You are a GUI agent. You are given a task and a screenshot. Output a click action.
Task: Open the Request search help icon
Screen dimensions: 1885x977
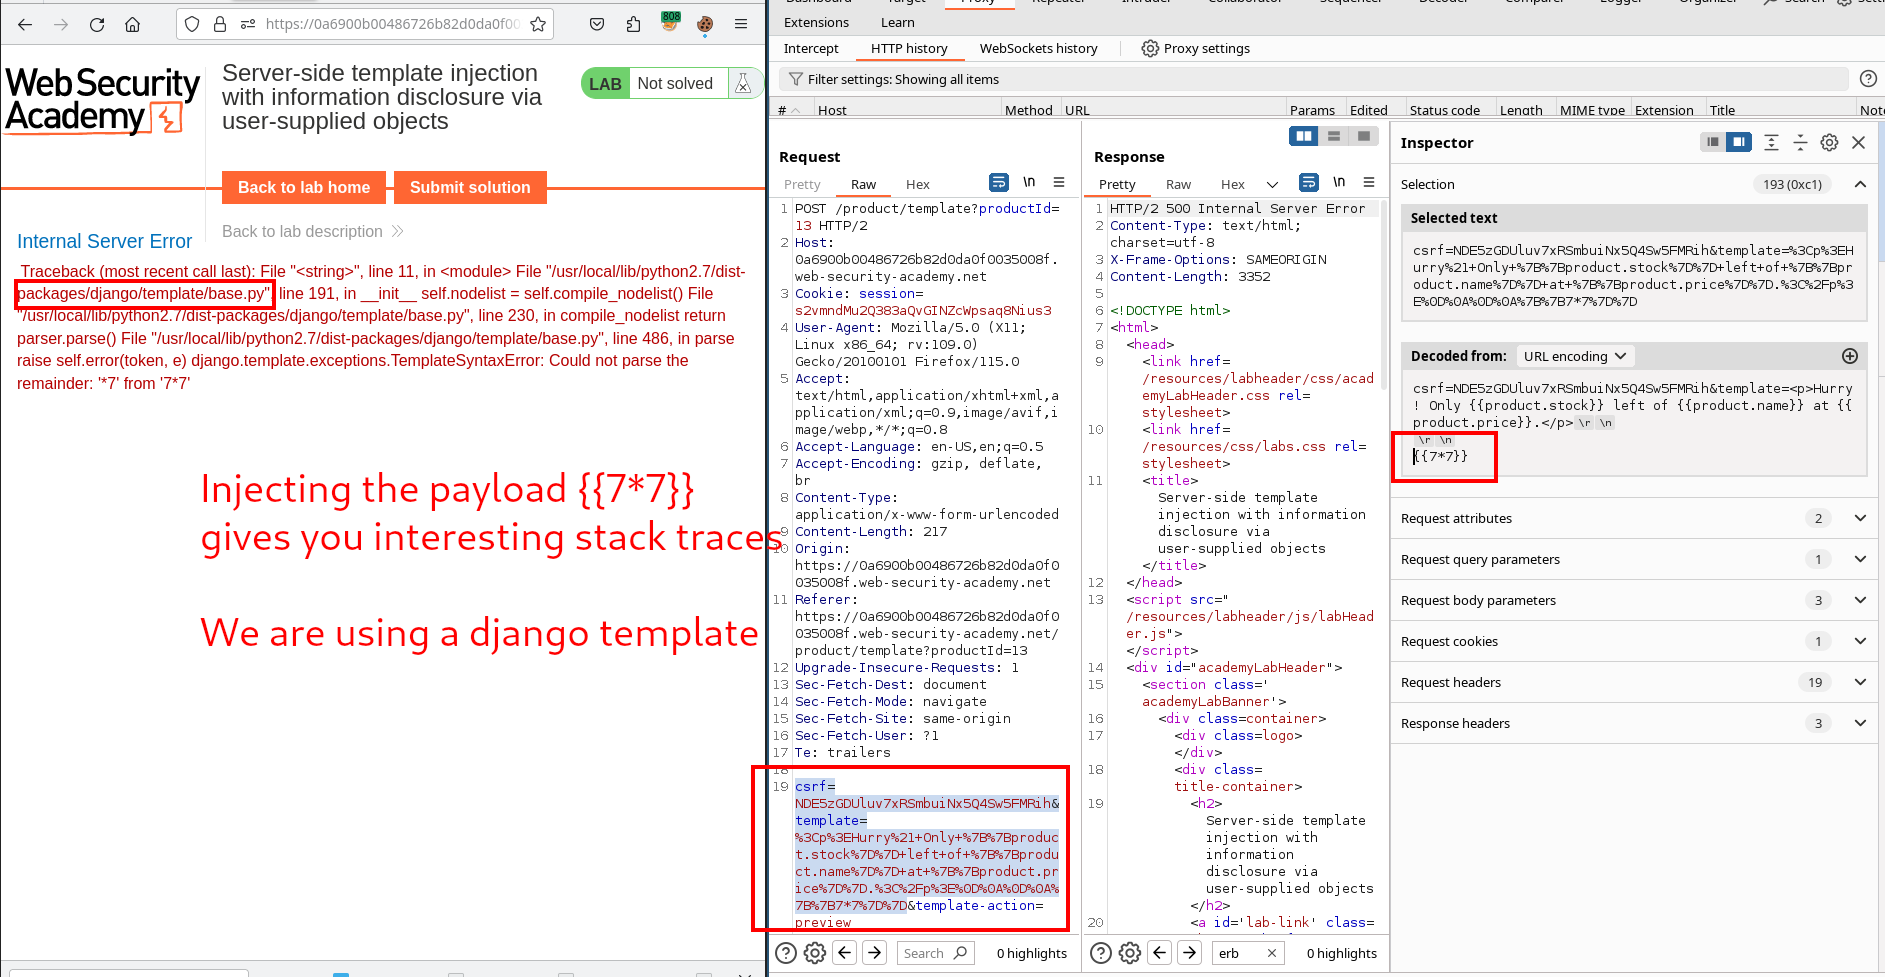point(787,953)
